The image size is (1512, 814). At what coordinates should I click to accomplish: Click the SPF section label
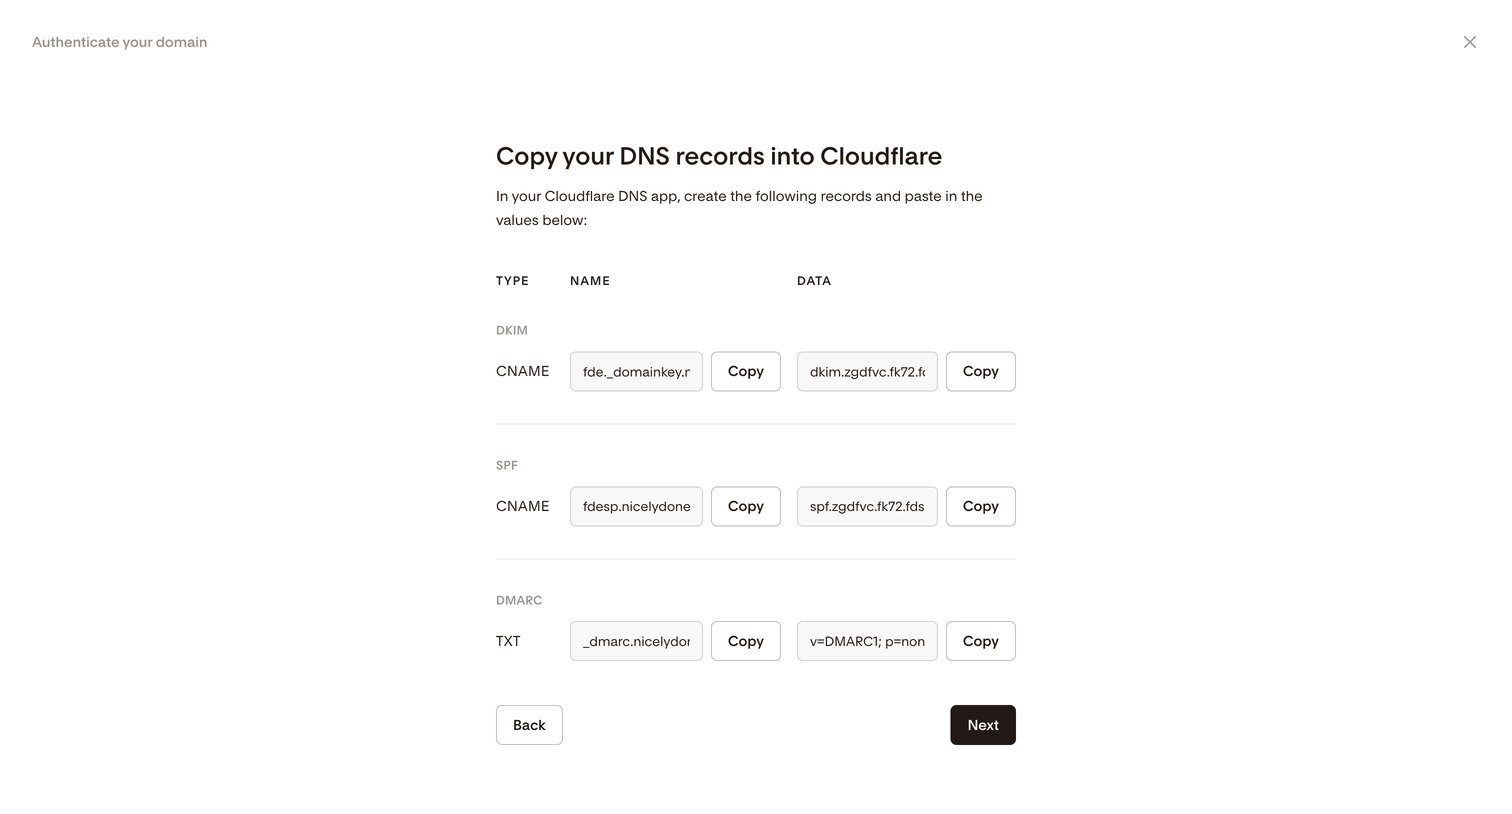[x=507, y=465]
